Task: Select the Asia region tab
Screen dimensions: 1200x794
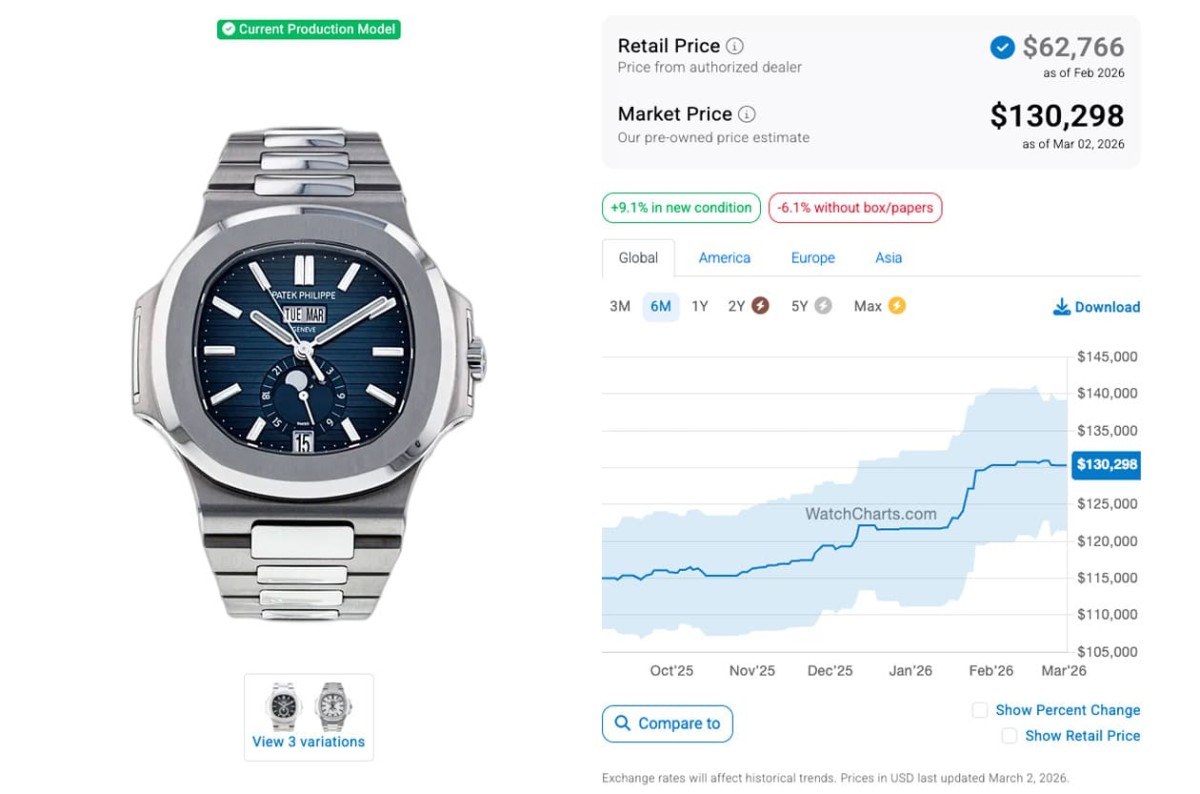Action: click(889, 258)
